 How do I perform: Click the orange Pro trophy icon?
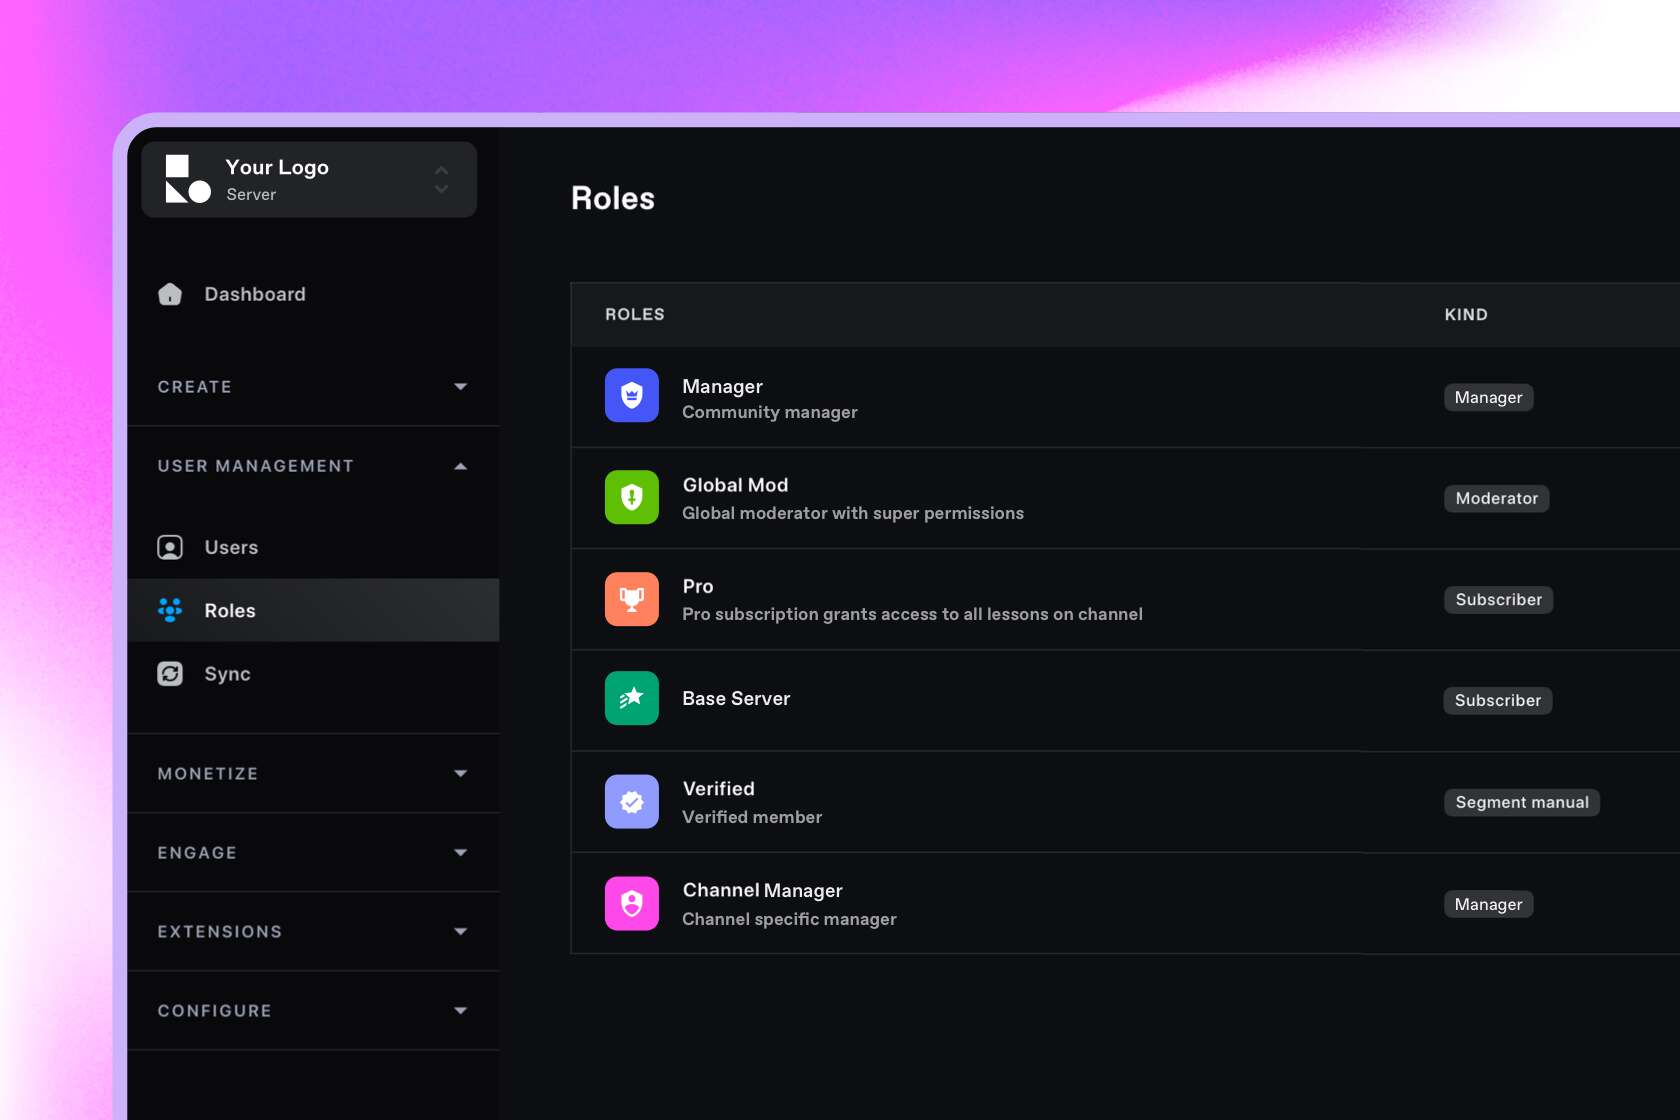(x=632, y=599)
